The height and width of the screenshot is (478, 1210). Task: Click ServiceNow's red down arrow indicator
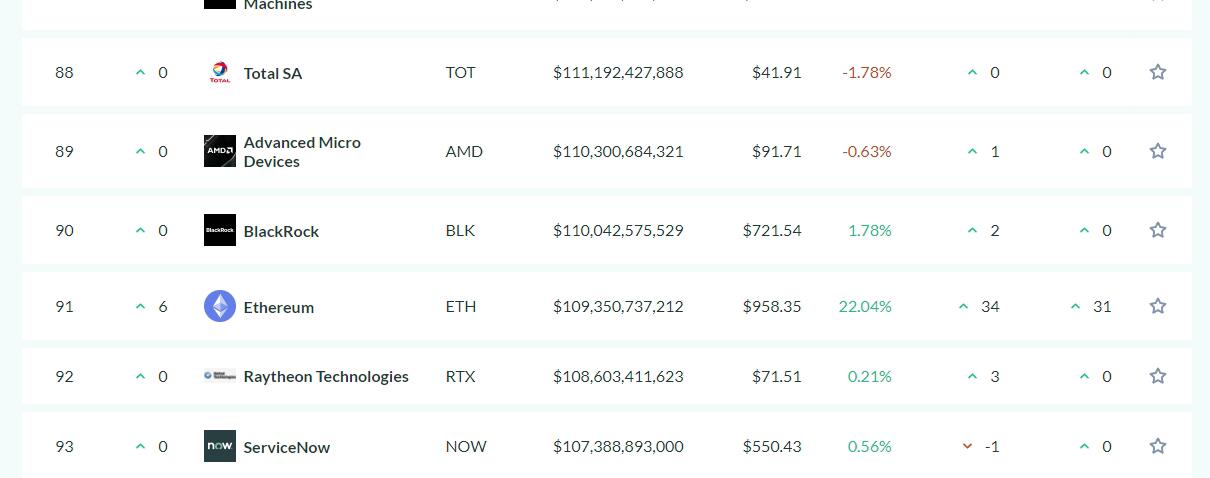(967, 446)
